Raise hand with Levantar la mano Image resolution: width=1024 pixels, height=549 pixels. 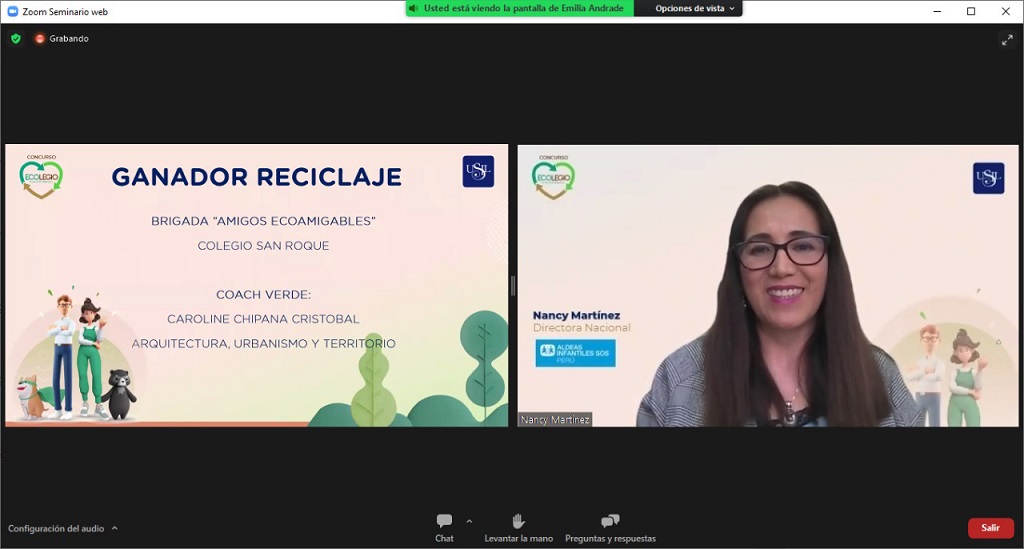point(518,528)
